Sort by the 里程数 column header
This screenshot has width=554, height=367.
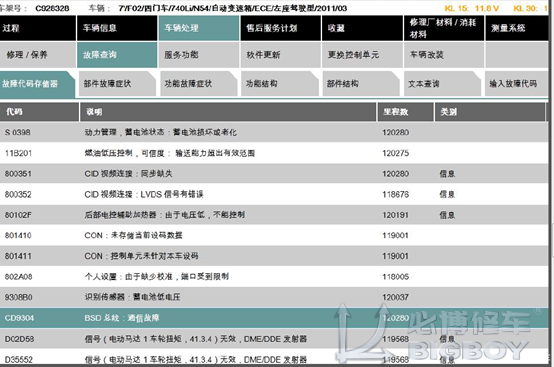coord(406,112)
